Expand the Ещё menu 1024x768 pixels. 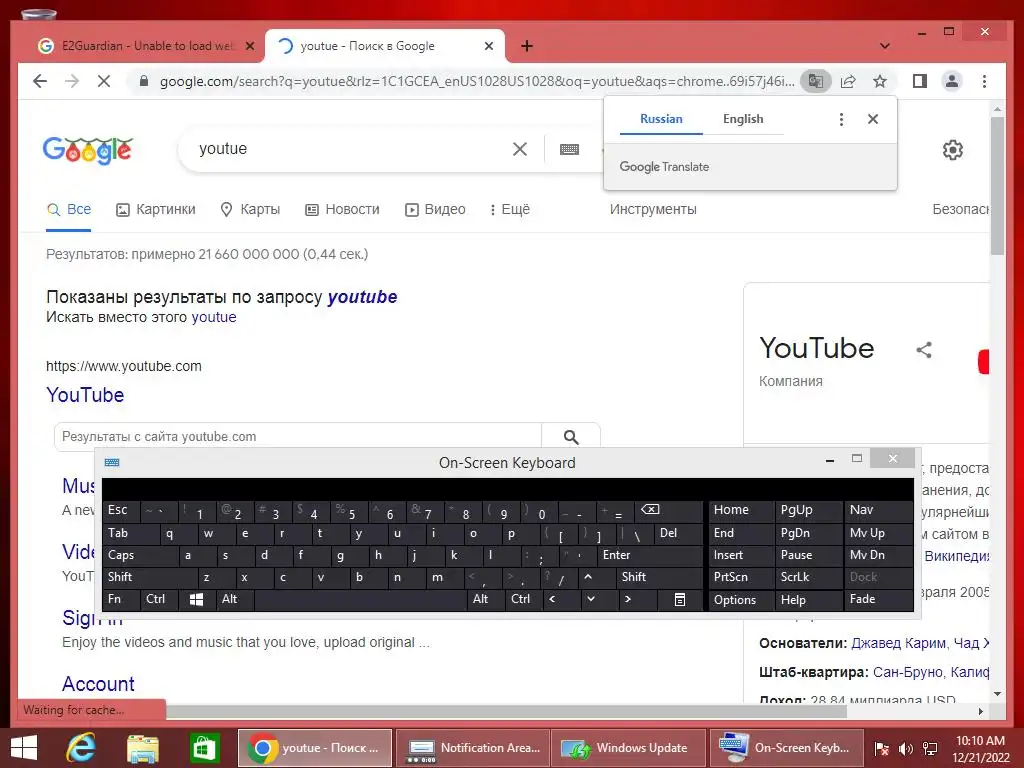(509, 209)
